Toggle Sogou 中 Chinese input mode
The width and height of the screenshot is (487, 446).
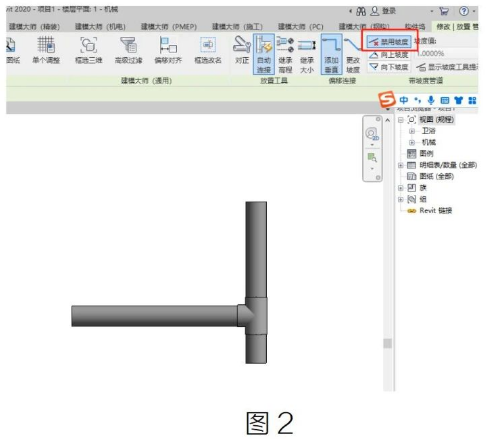point(404,100)
